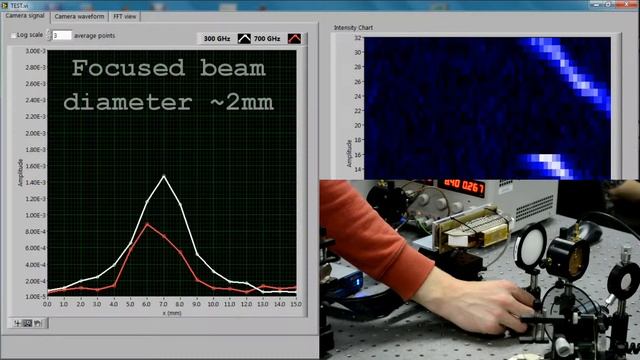
Task: Click the white curve peak point at 7.0 mm
Action: (x=164, y=176)
